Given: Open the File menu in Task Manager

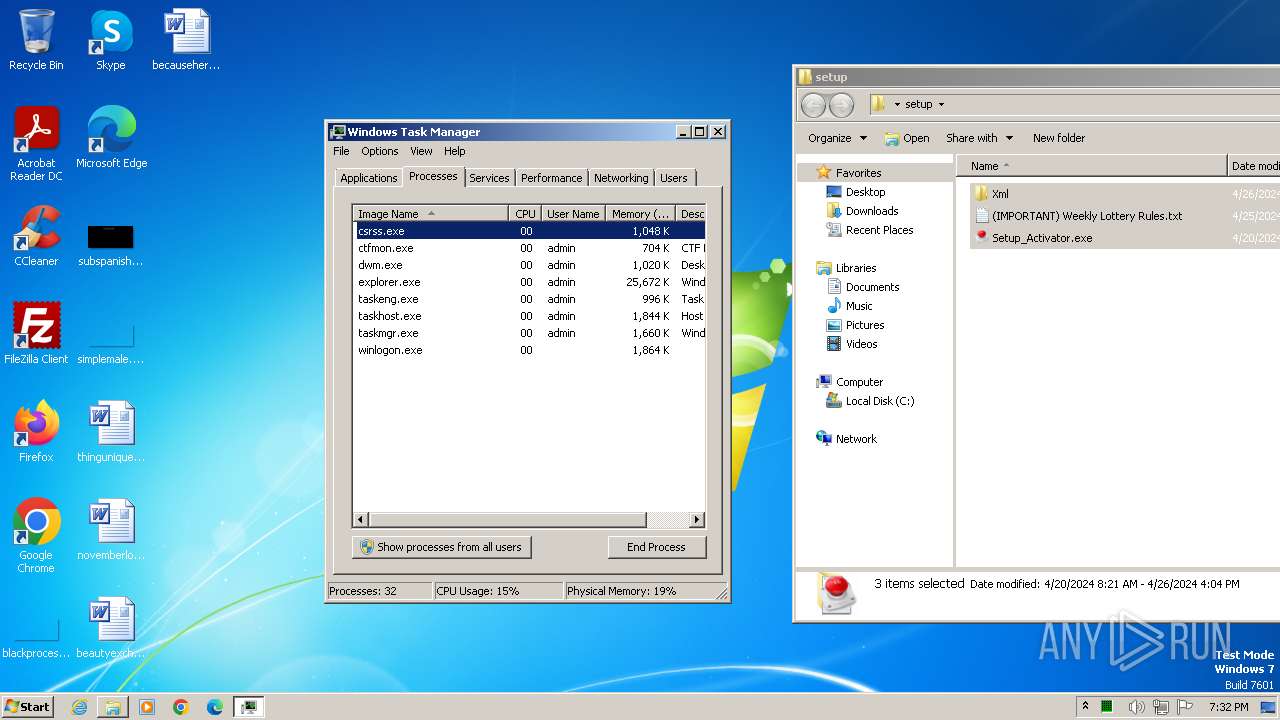Looking at the screenshot, I should (x=341, y=151).
